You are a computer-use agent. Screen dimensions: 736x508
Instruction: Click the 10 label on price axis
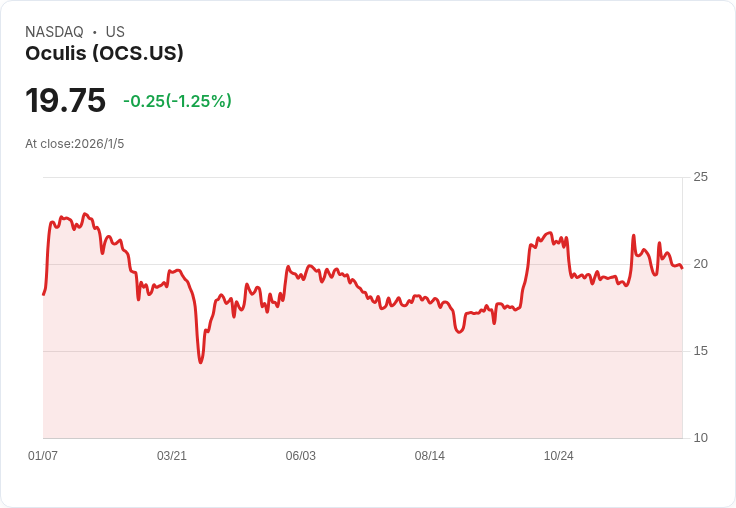[700, 438]
